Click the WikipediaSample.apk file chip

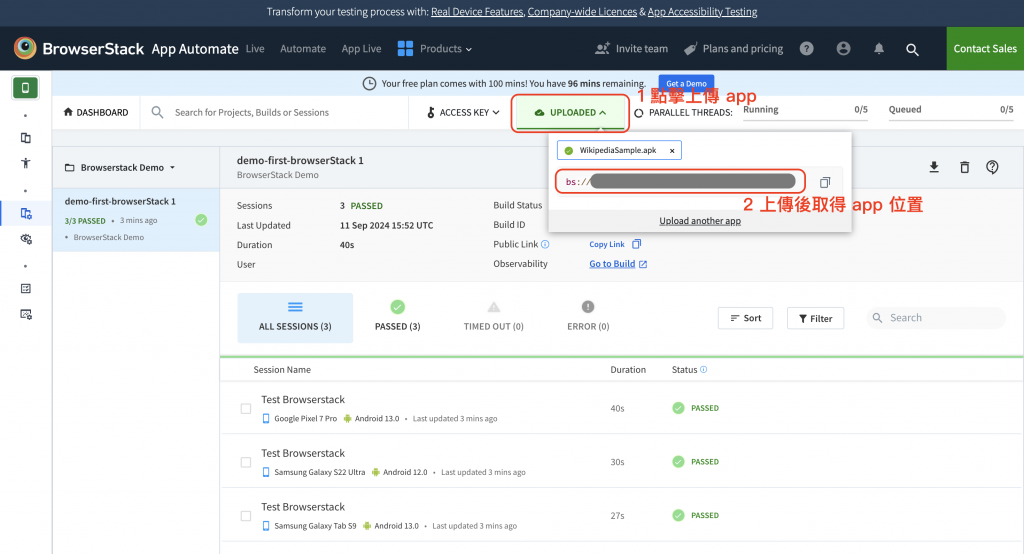click(618, 150)
